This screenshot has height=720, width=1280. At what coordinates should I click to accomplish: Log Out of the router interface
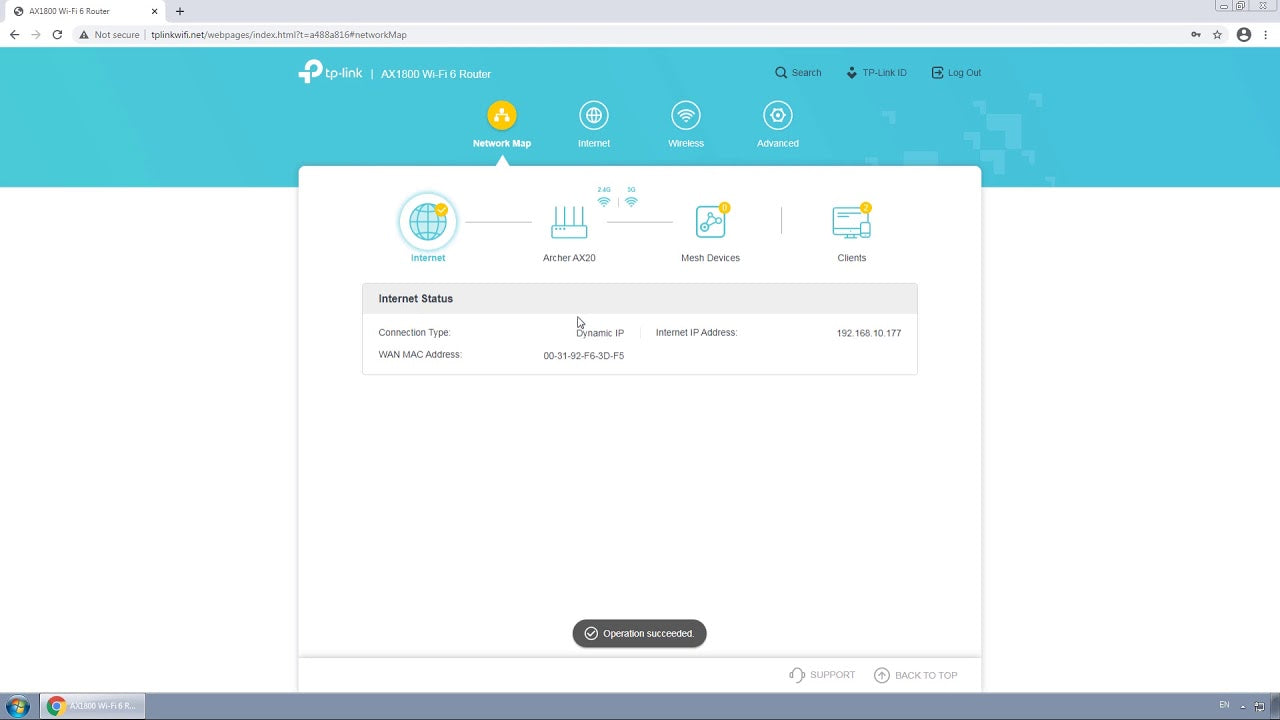click(956, 72)
